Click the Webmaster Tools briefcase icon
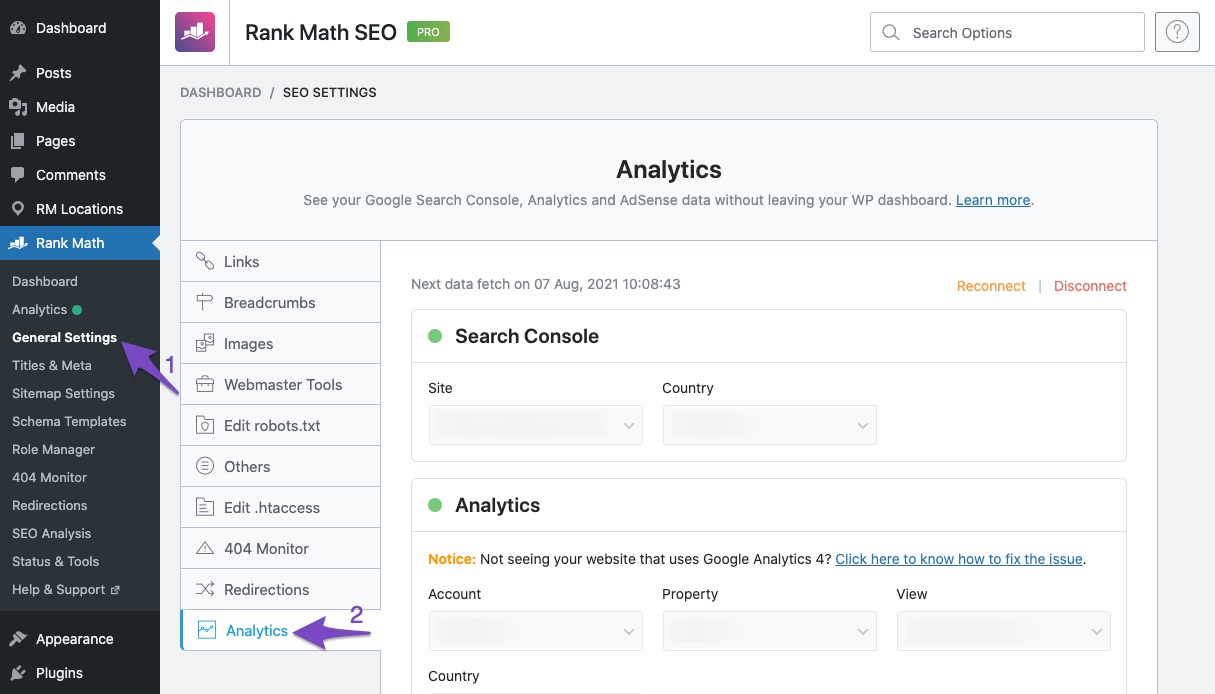This screenshot has height=694, width=1215. pyautogui.click(x=205, y=385)
